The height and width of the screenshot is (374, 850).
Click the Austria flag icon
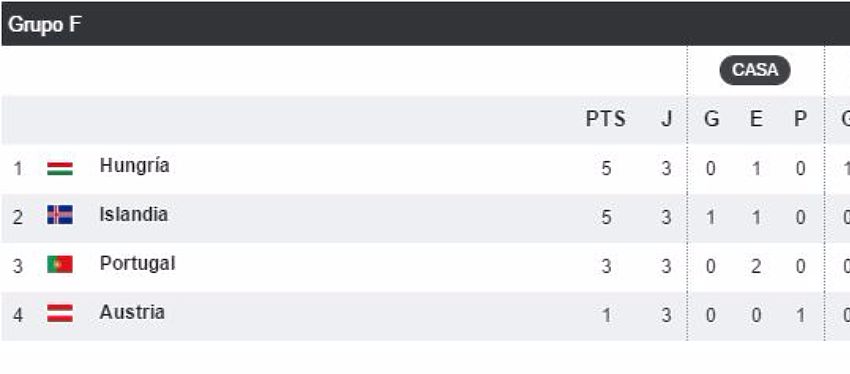click(60, 313)
